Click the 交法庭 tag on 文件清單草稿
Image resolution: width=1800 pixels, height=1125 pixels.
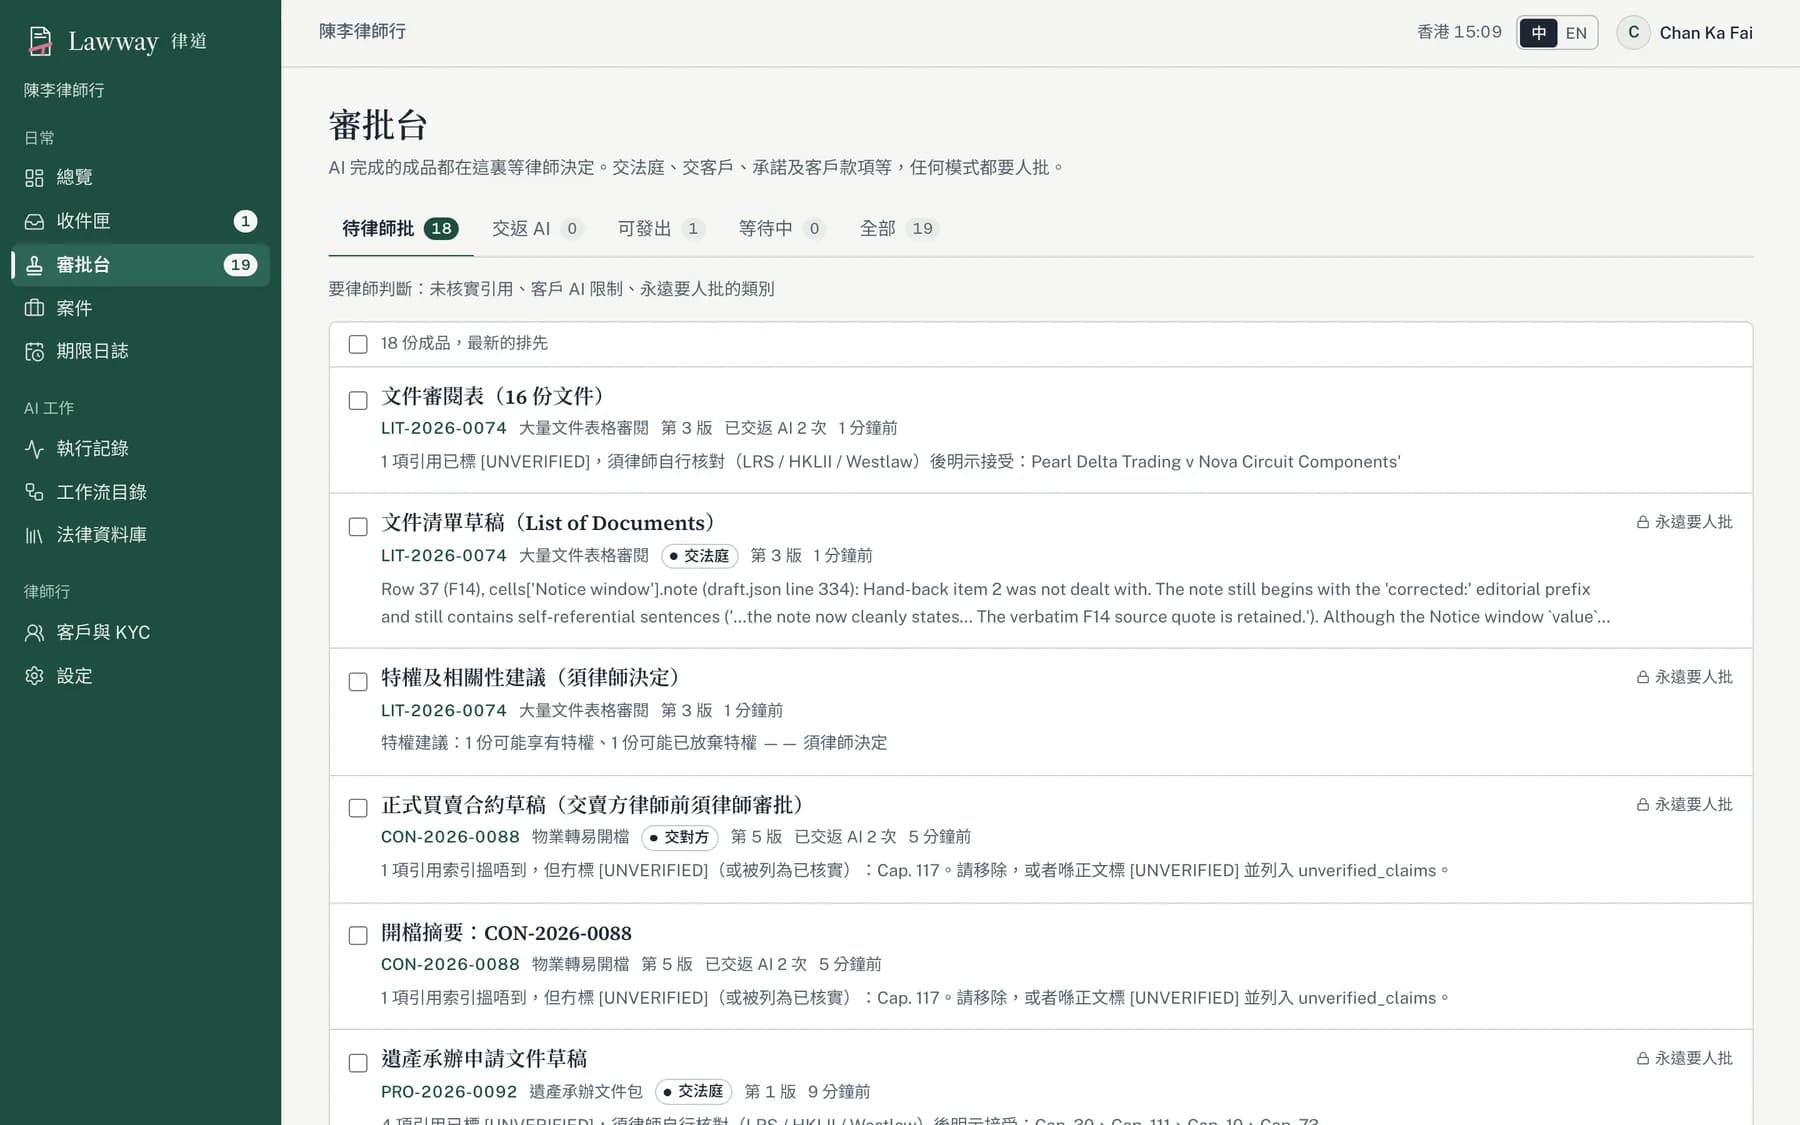pyautogui.click(x=699, y=556)
